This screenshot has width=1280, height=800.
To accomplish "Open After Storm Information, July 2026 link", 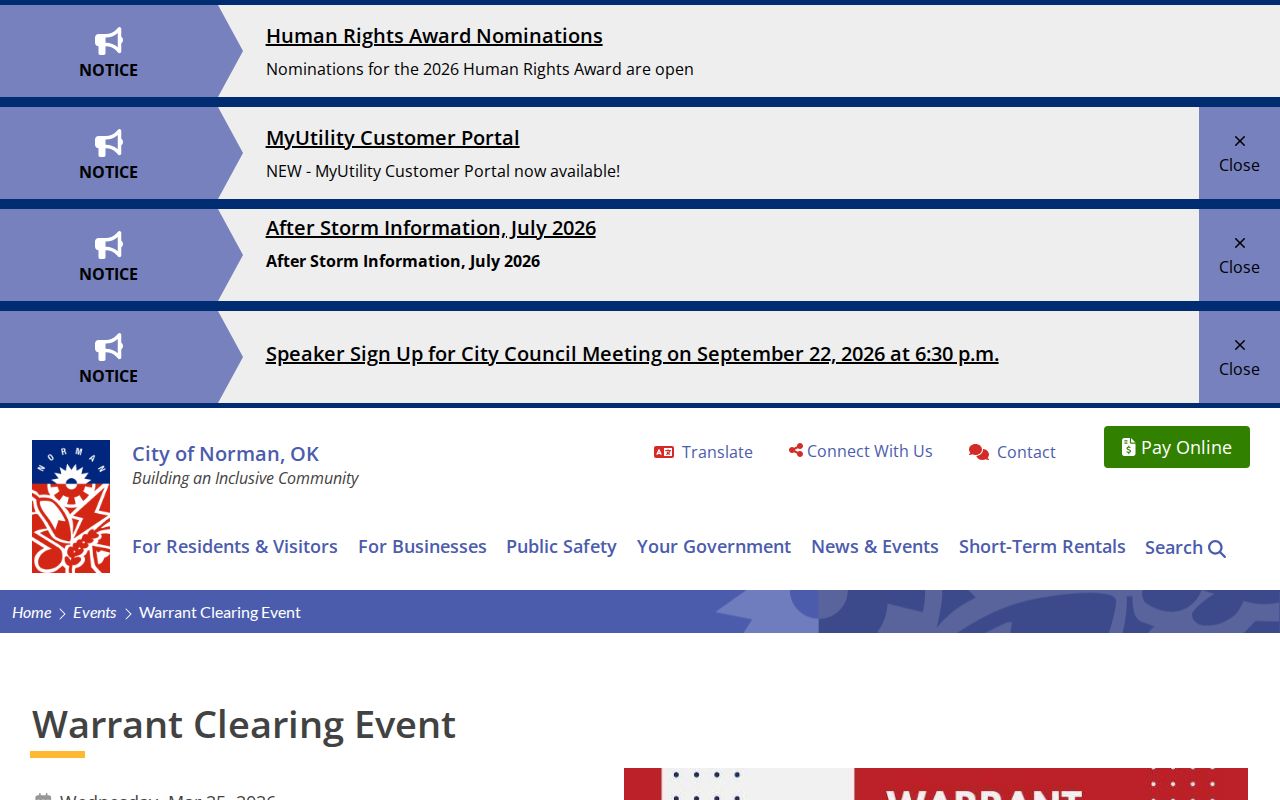I will point(431,228).
